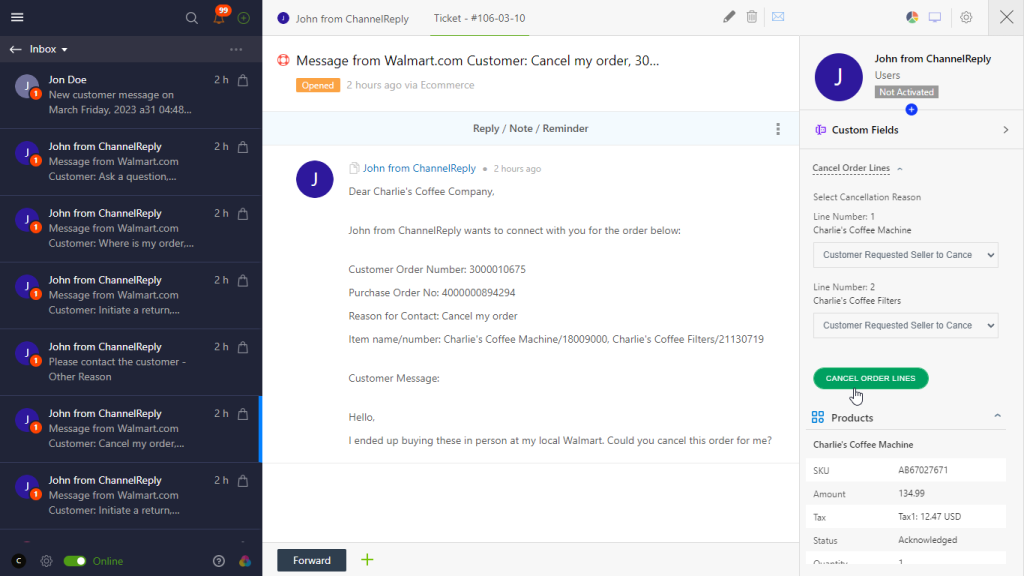The height and width of the screenshot is (576, 1024).
Task: Click the green plus next to Forward
Action: pos(367,560)
